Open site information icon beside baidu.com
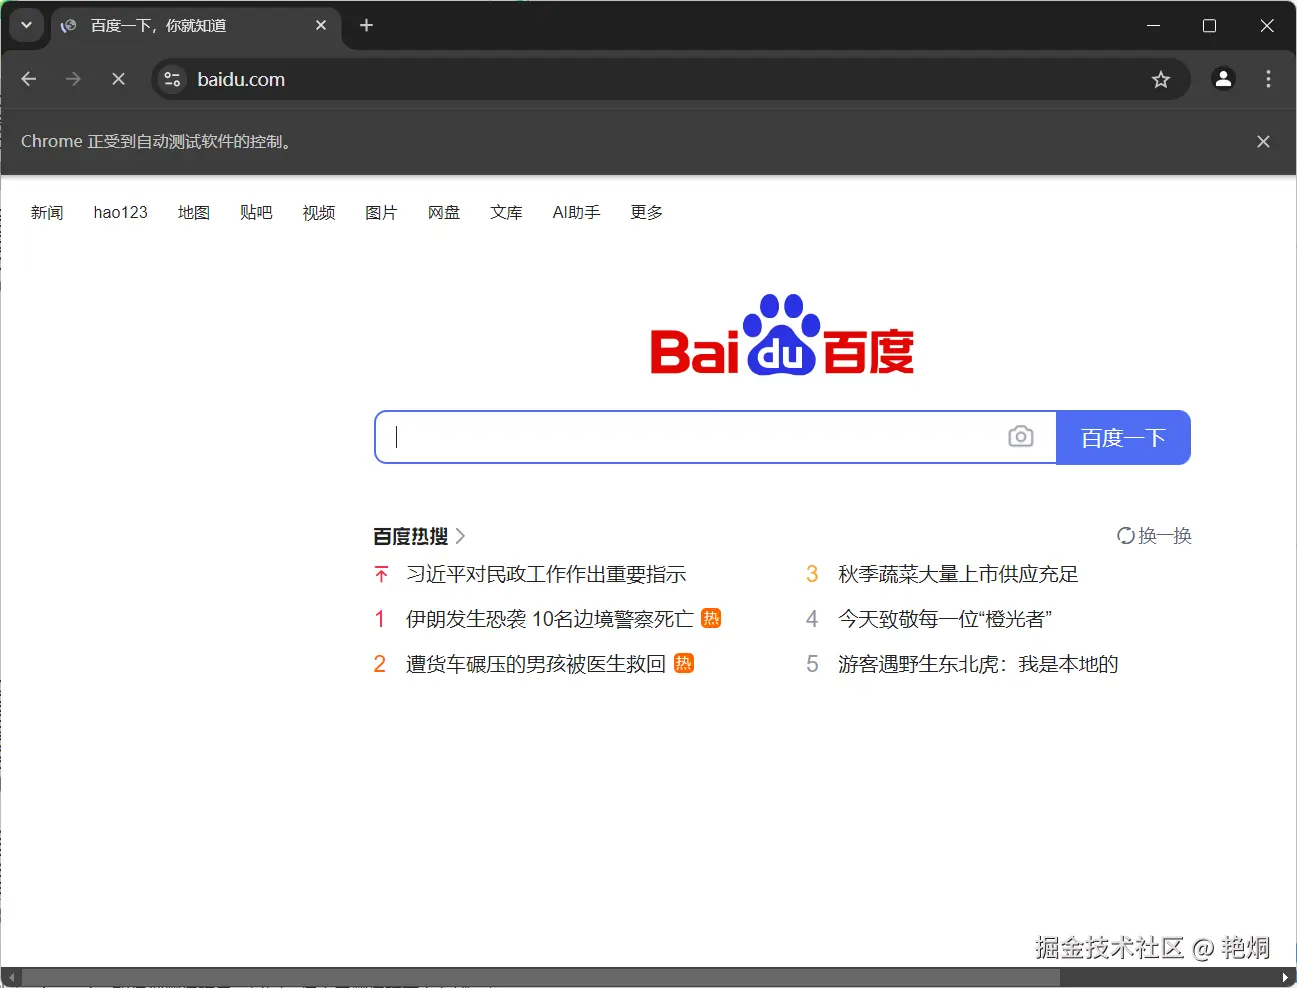The image size is (1297, 988). coord(172,79)
